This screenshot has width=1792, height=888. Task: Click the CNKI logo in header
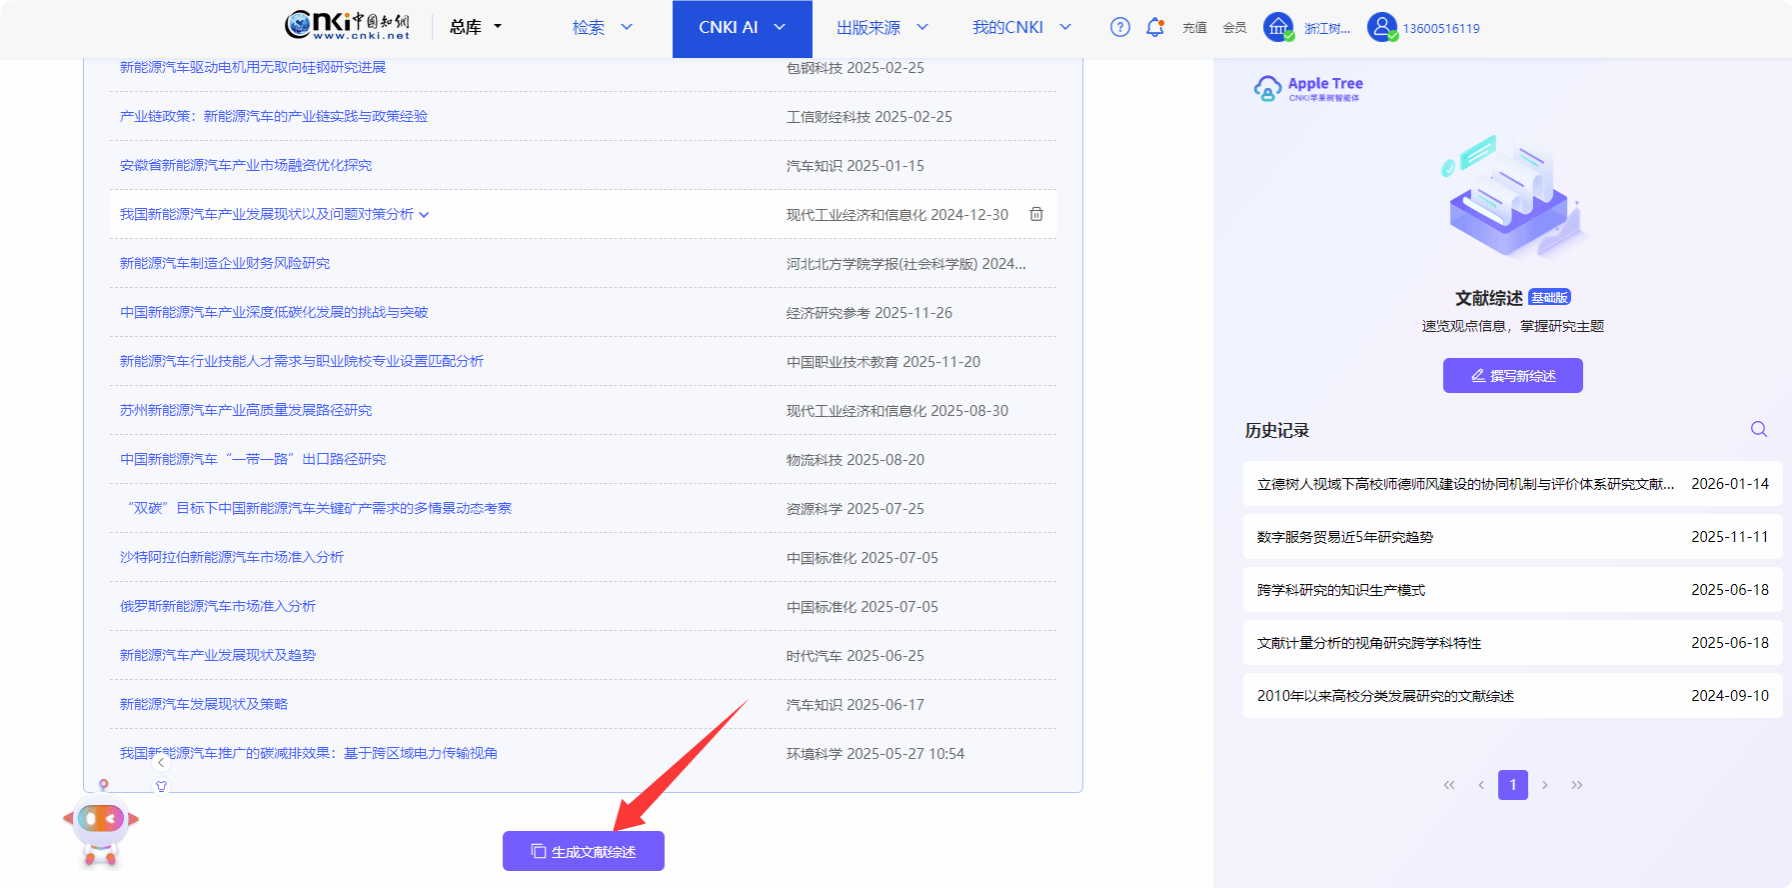coord(347,26)
